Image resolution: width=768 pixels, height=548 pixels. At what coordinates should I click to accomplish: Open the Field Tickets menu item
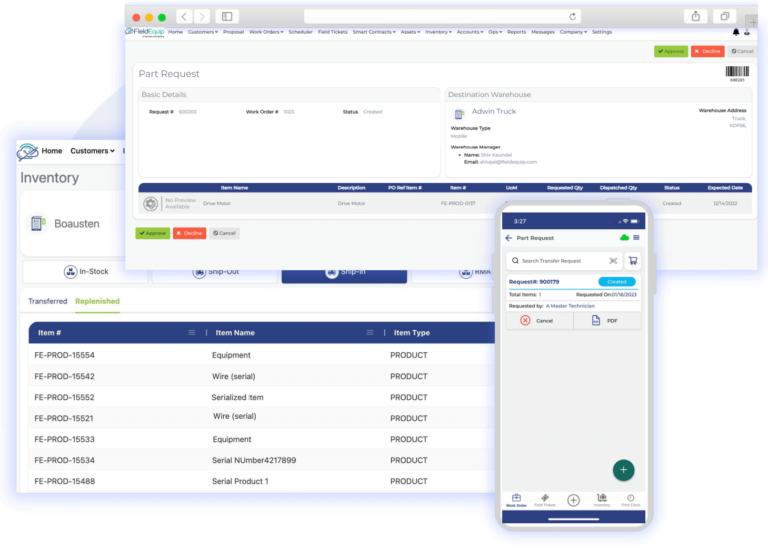pos(333,32)
